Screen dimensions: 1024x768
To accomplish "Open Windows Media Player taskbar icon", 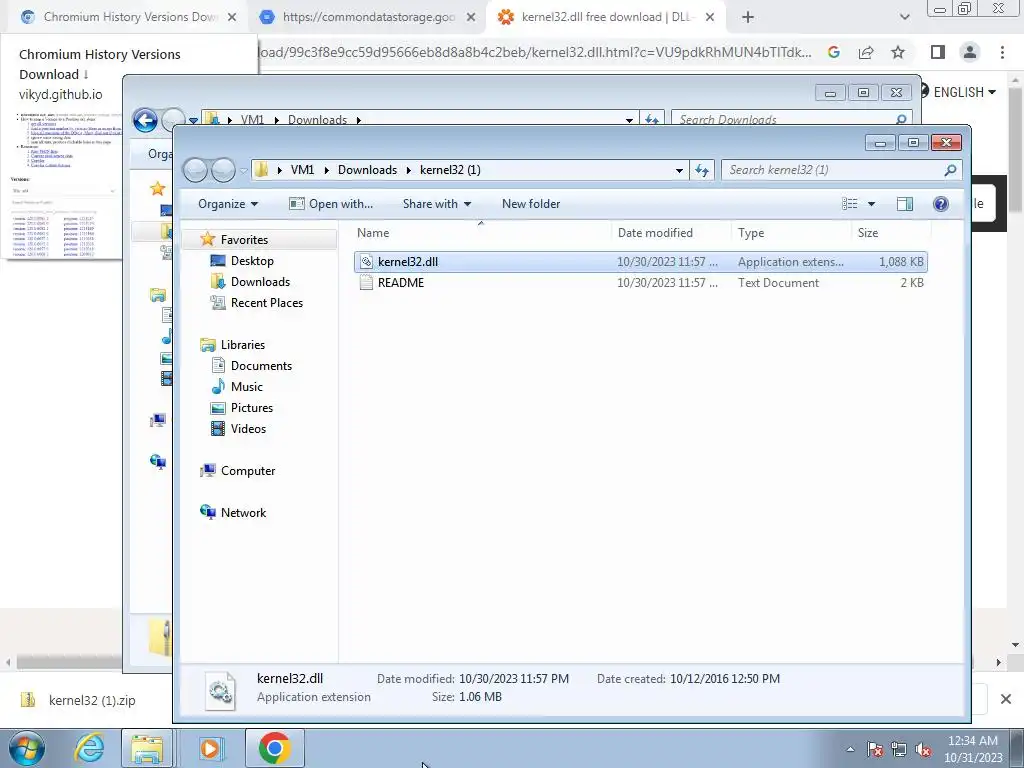I will point(210,748).
